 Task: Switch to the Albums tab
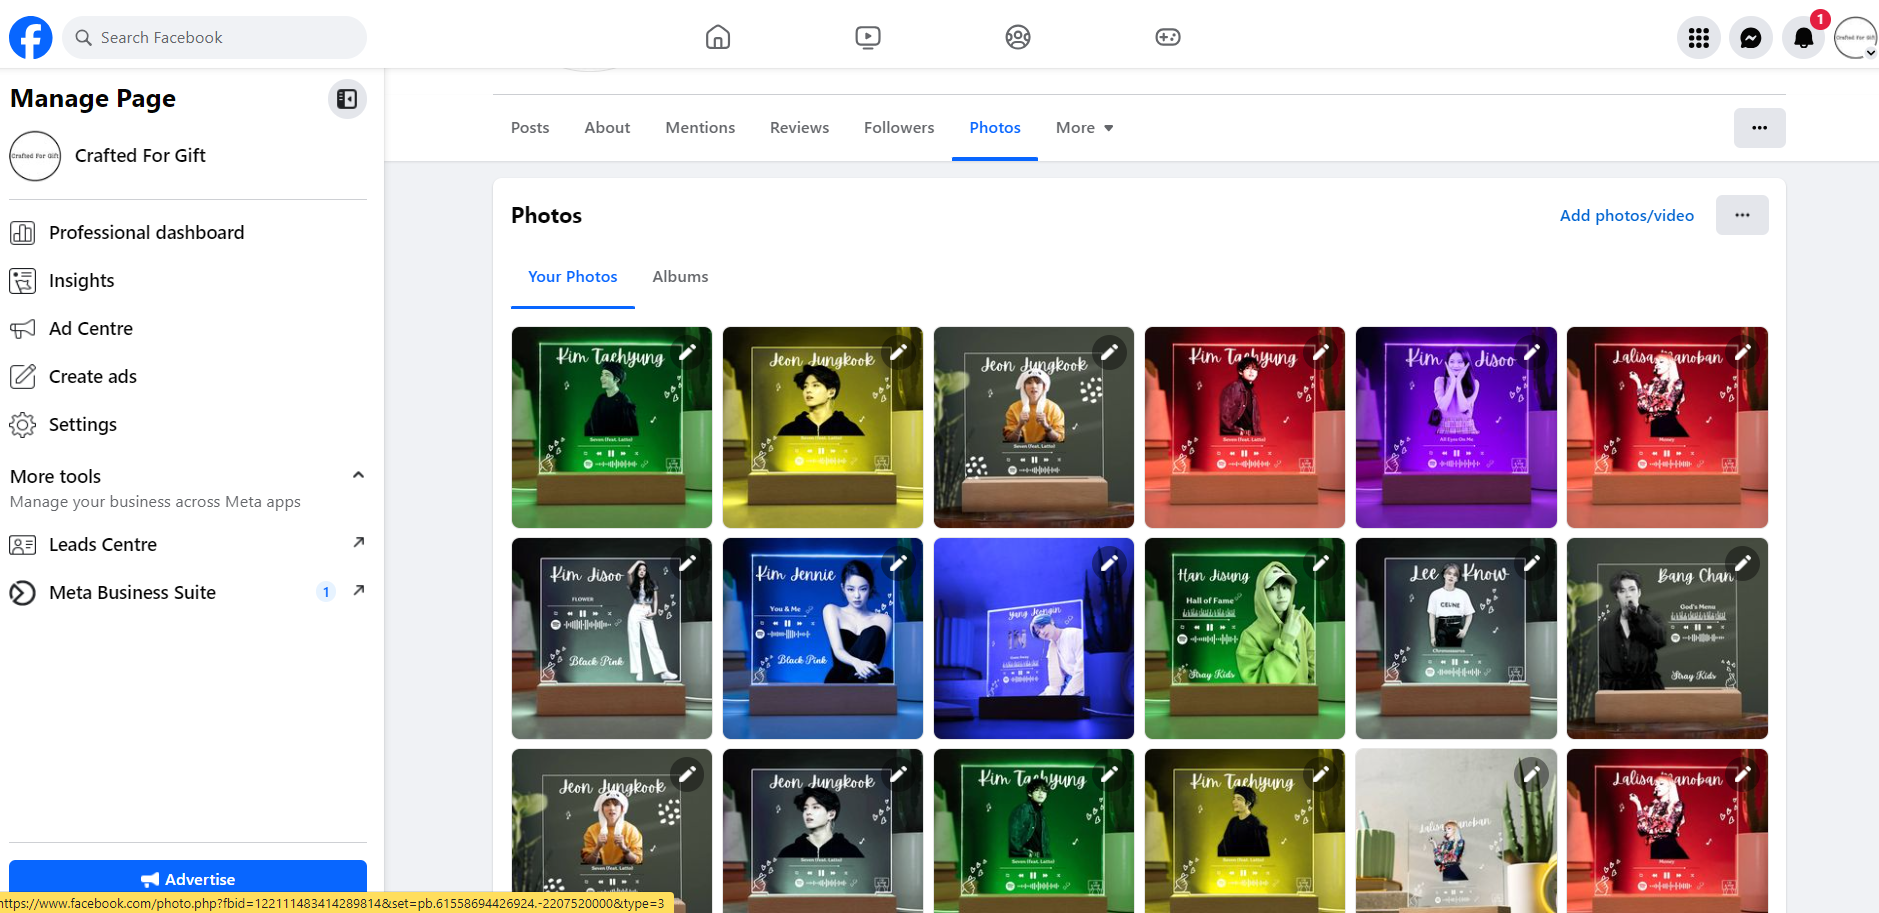[680, 277]
